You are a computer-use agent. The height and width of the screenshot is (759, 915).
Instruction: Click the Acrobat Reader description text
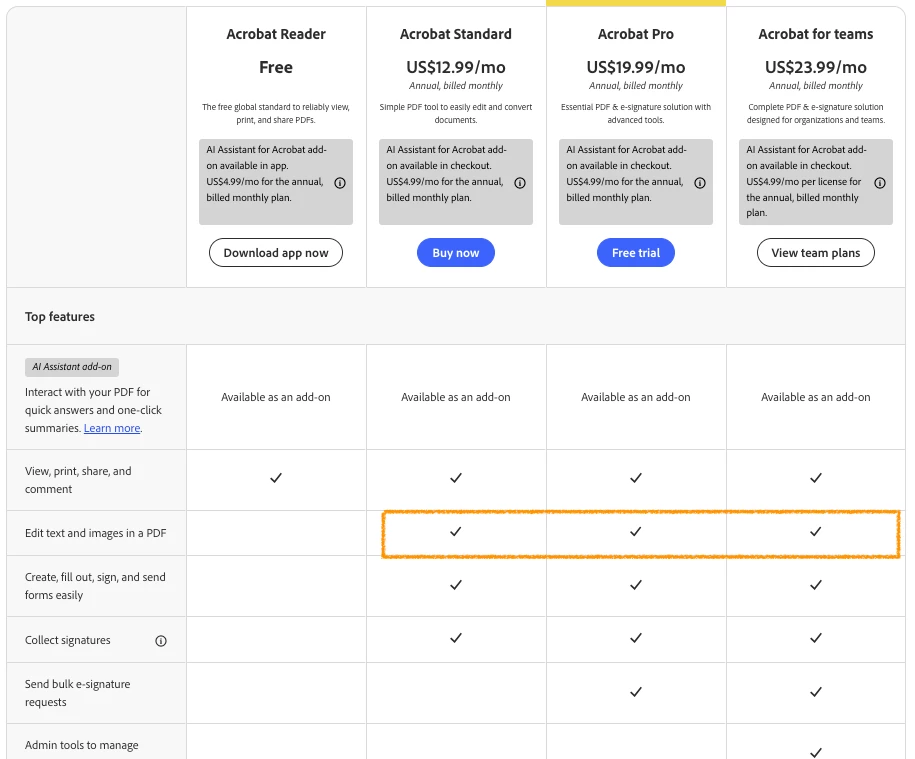pos(275,113)
